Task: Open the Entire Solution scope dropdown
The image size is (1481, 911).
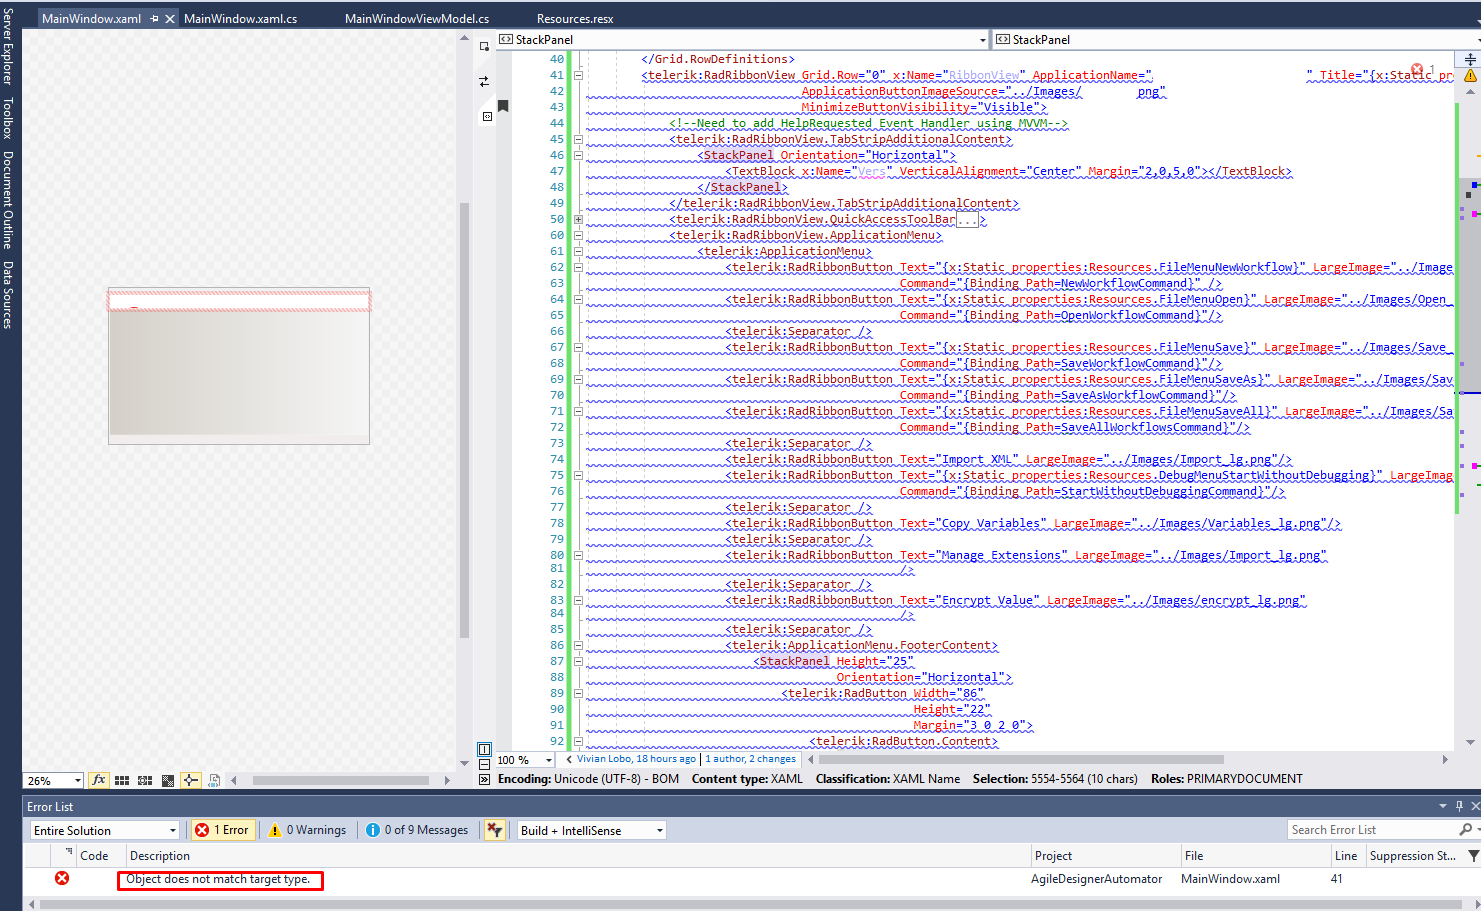Action: point(105,830)
